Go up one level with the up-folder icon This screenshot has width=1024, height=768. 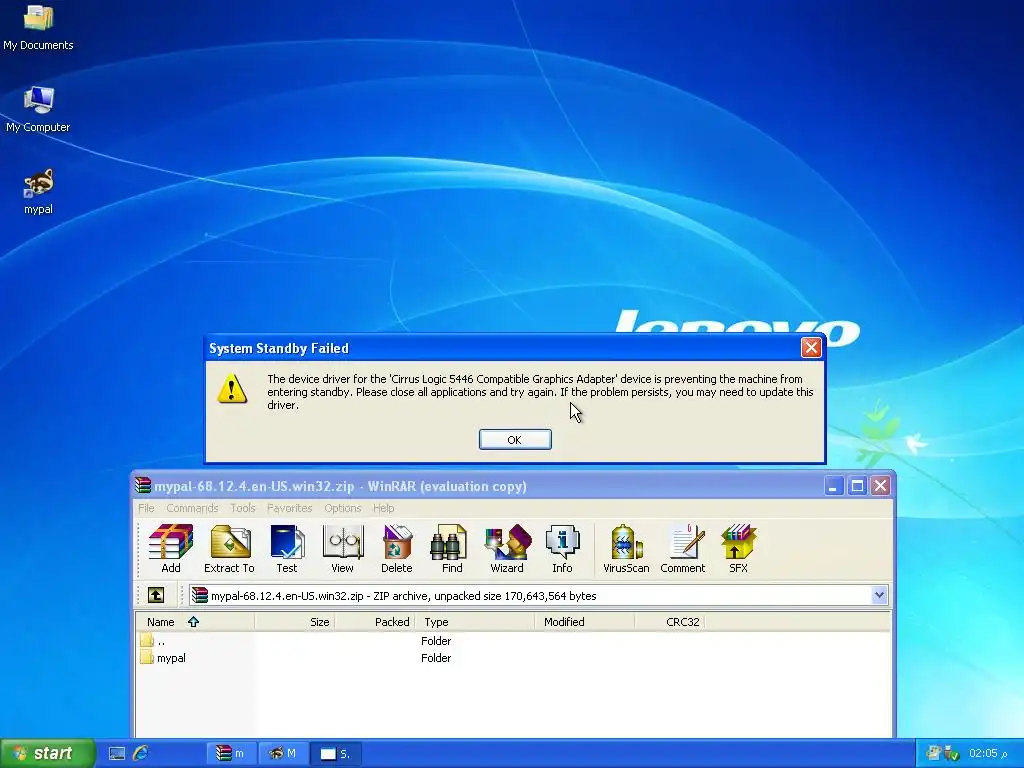156,595
